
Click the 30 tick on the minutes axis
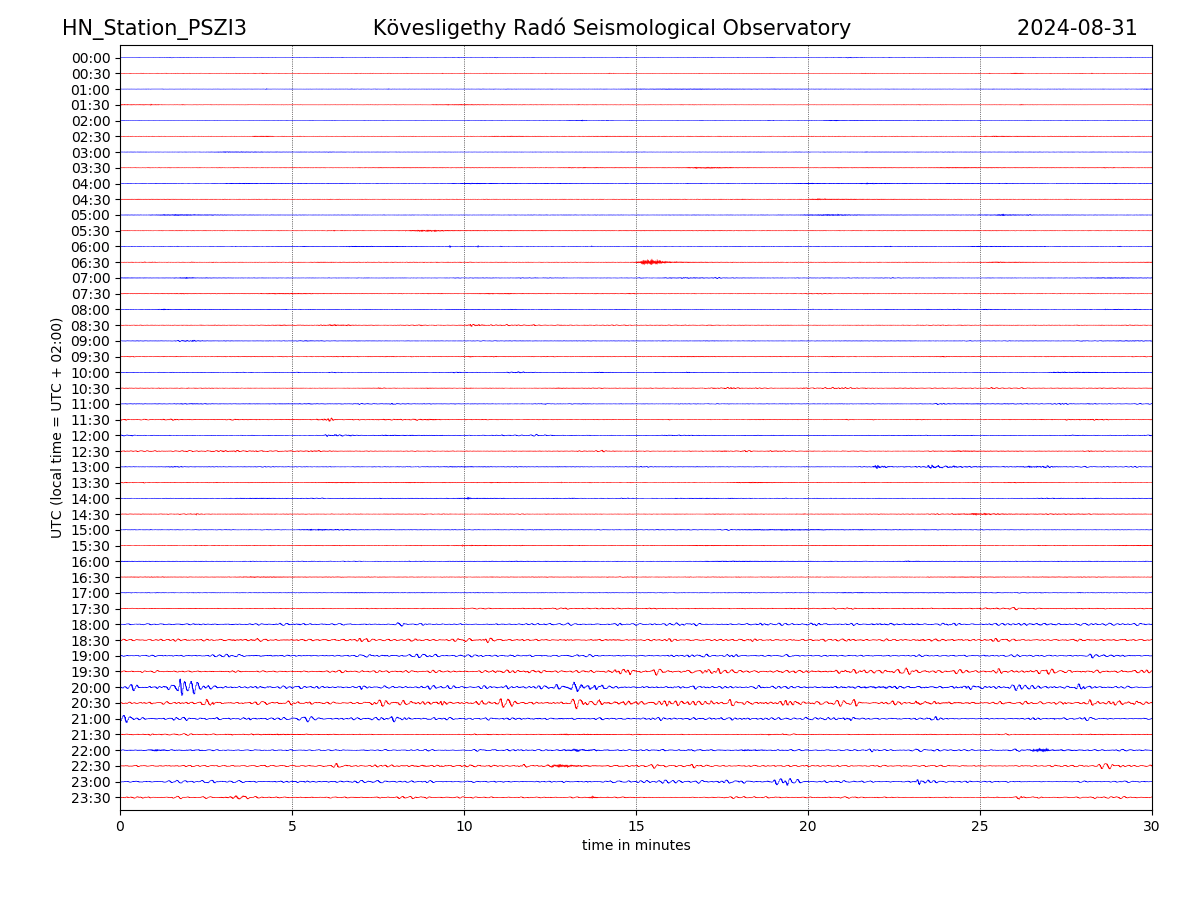point(1152,827)
